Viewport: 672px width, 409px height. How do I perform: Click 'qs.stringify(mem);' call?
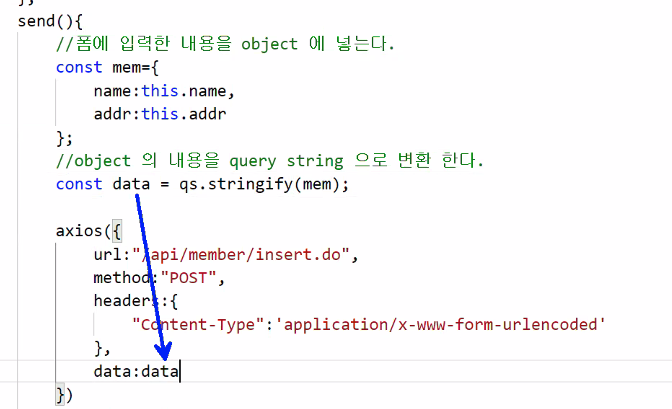[264, 184]
